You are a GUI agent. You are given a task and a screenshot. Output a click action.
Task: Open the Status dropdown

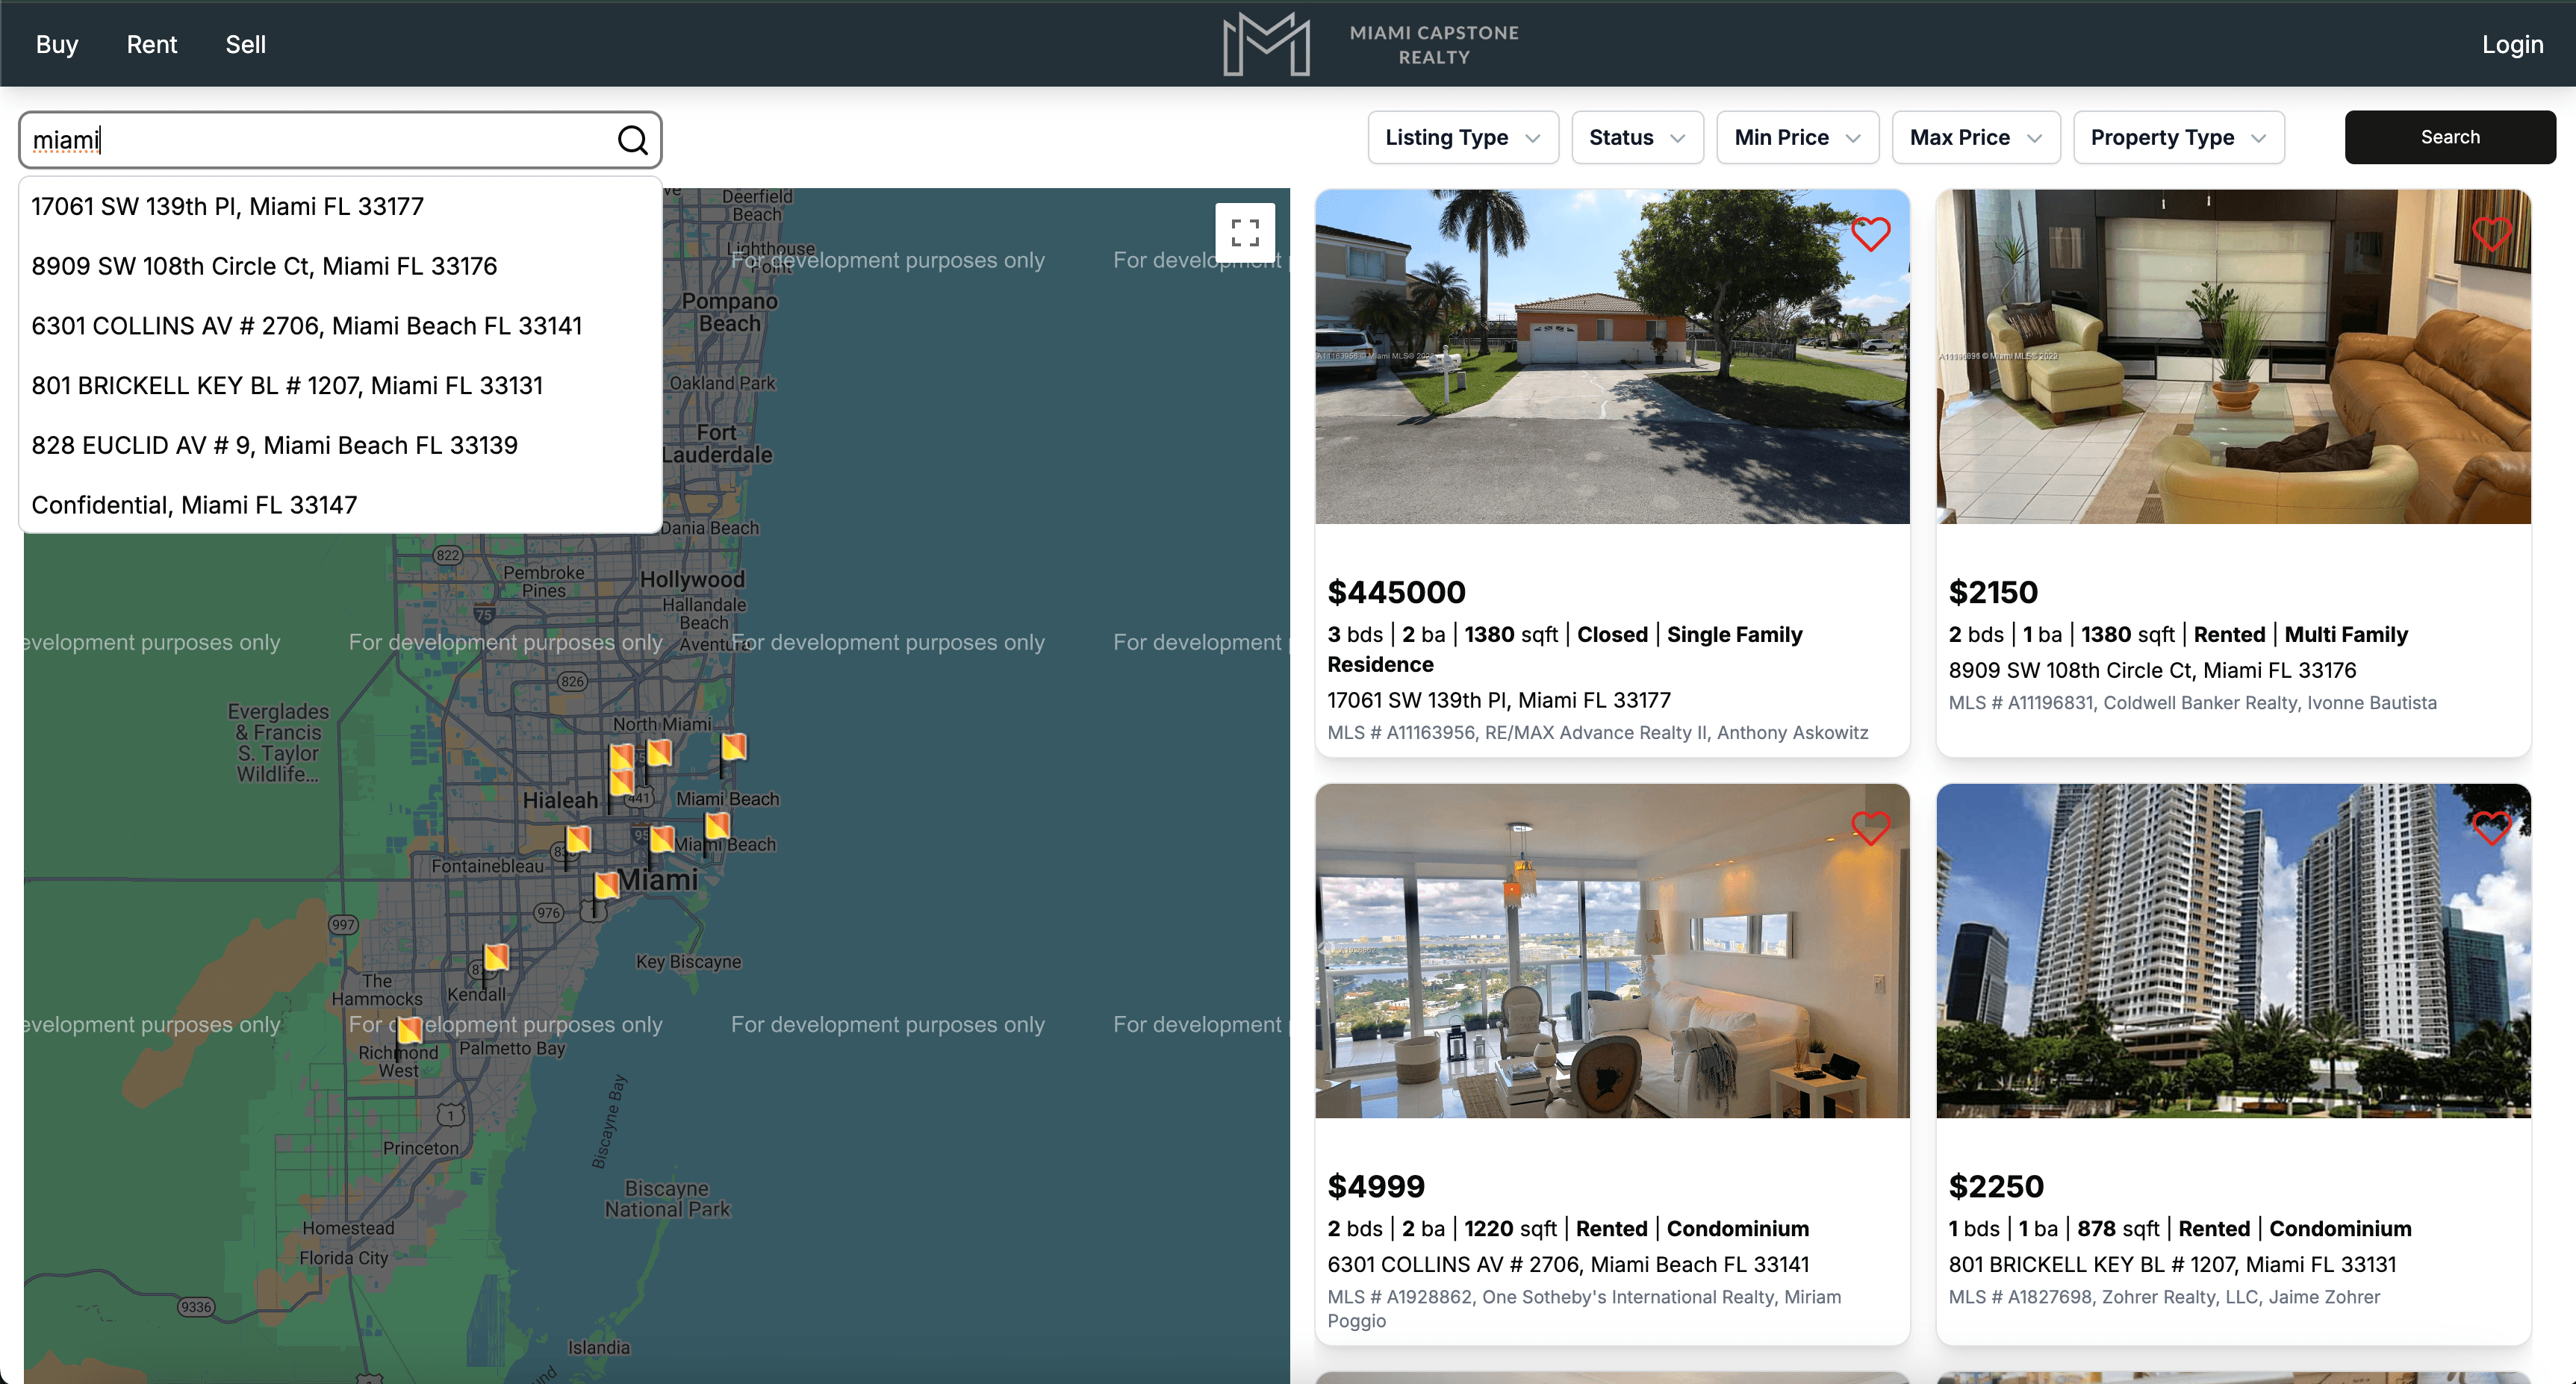[x=1637, y=138]
